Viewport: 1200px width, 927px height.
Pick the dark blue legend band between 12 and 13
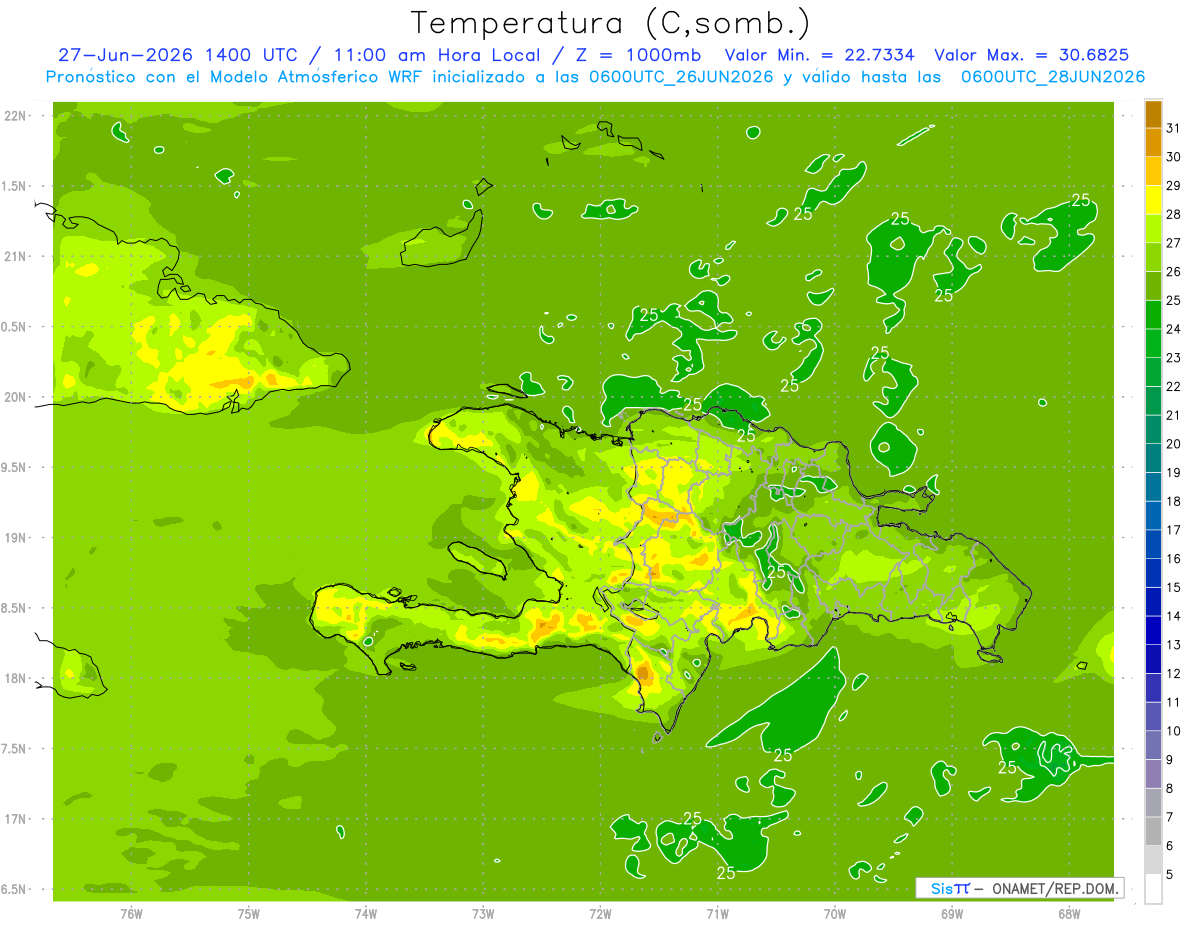coord(1153,660)
